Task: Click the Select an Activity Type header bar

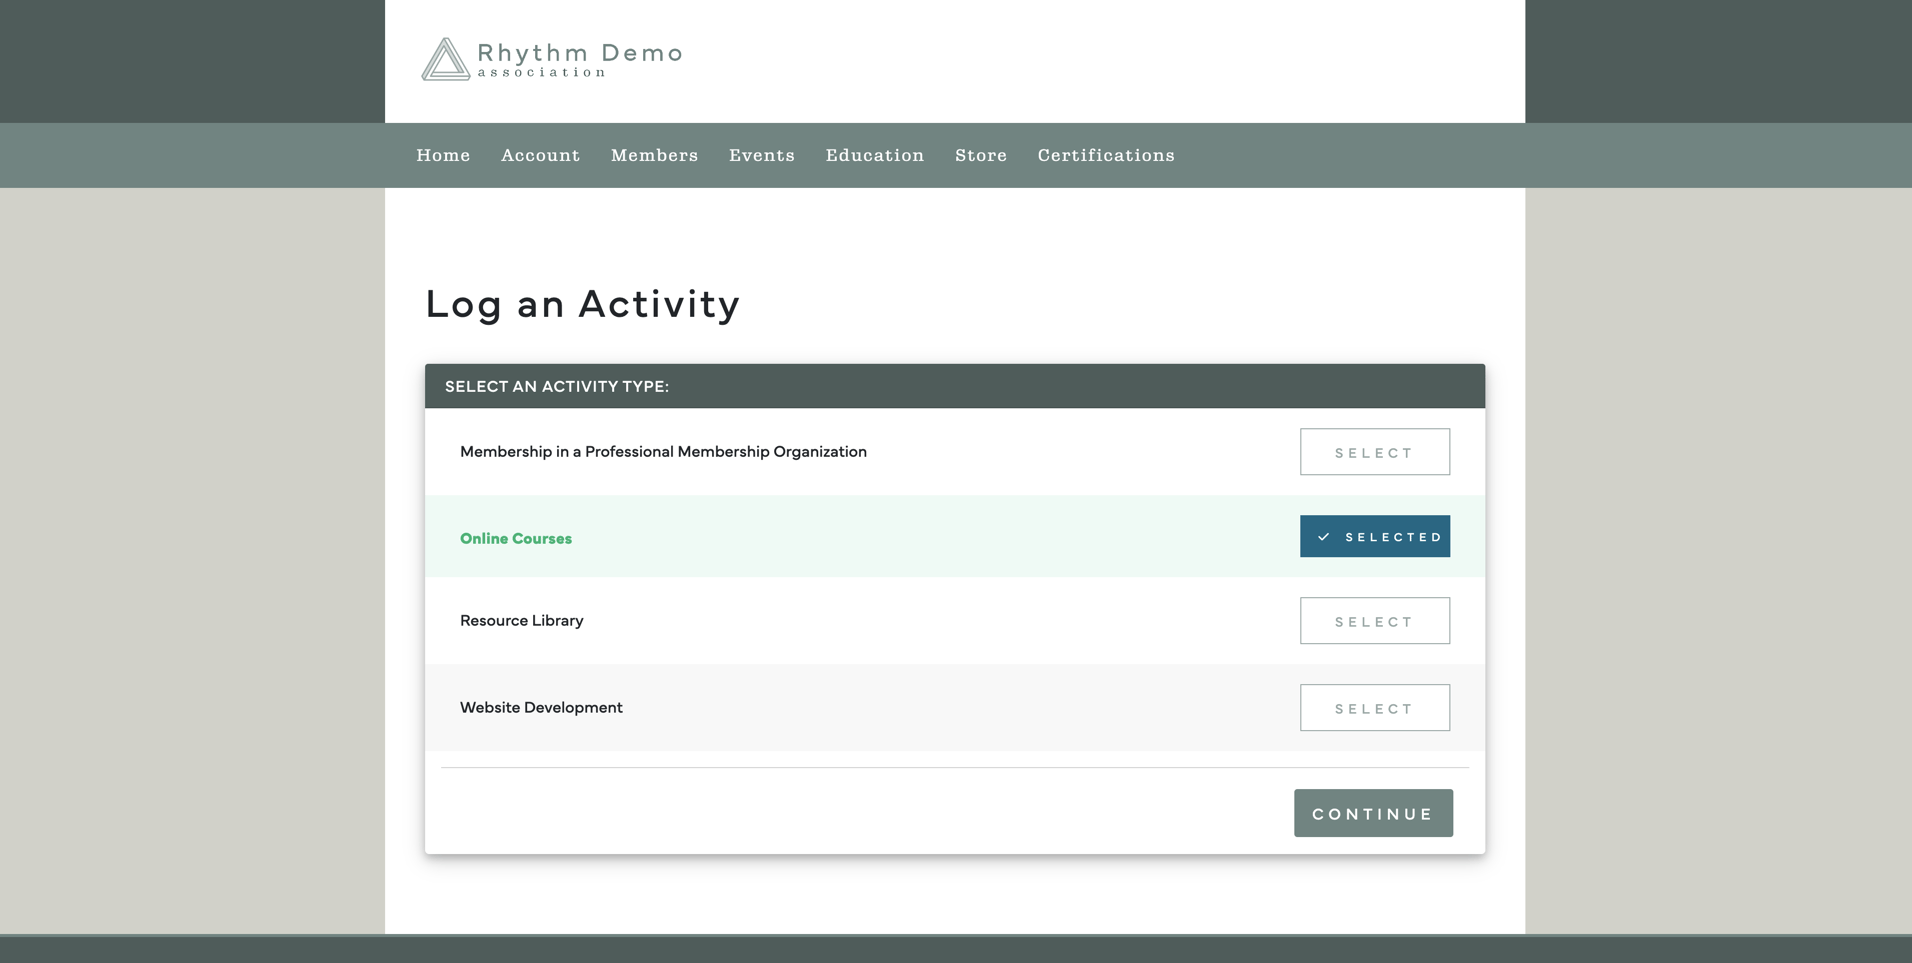Action: (x=955, y=386)
